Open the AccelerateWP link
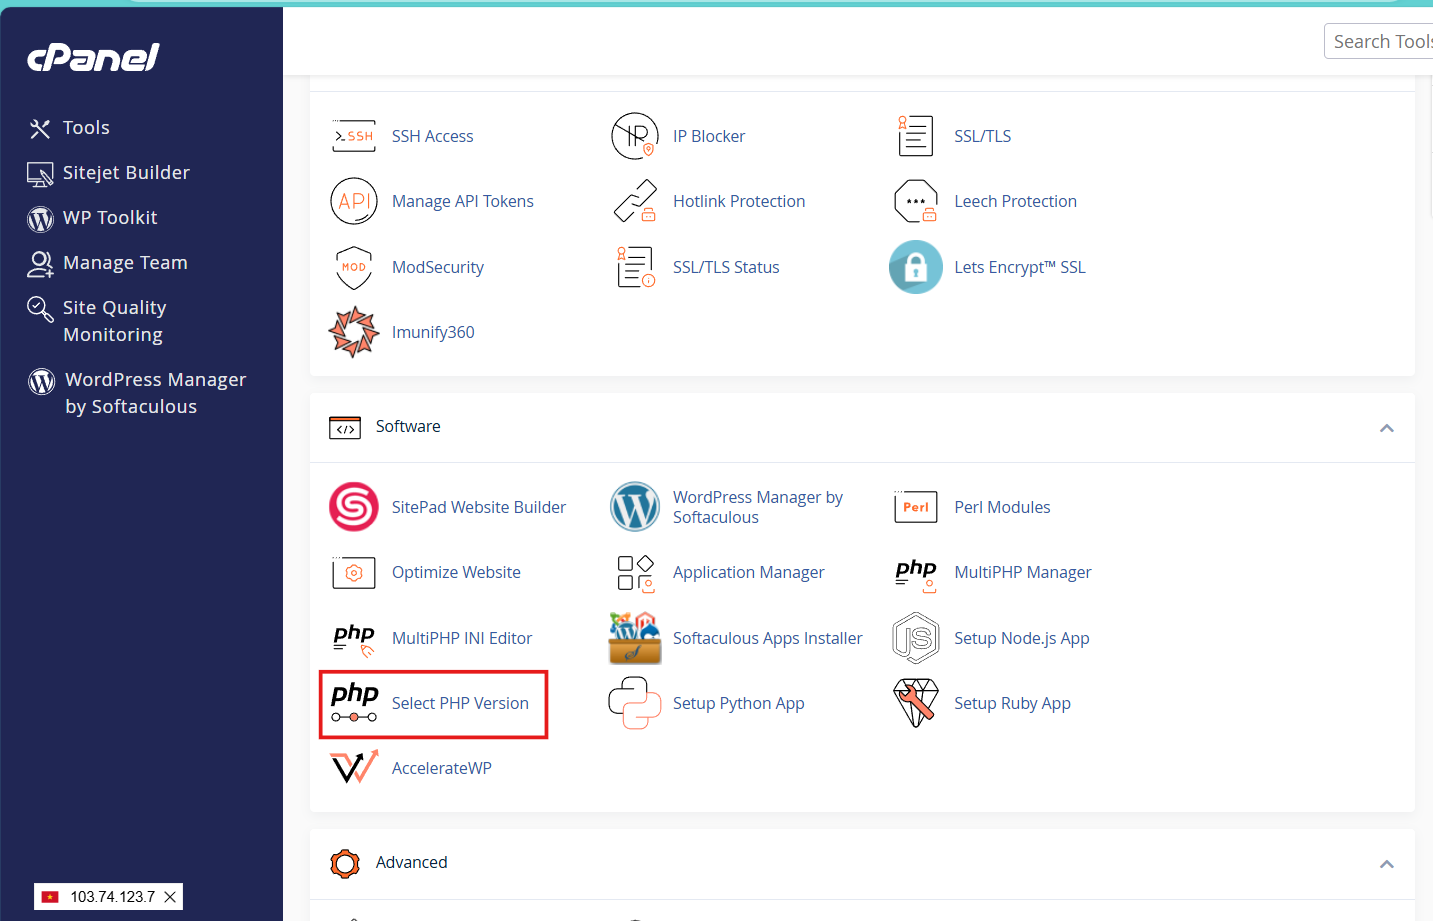The image size is (1433, 921). (x=442, y=768)
